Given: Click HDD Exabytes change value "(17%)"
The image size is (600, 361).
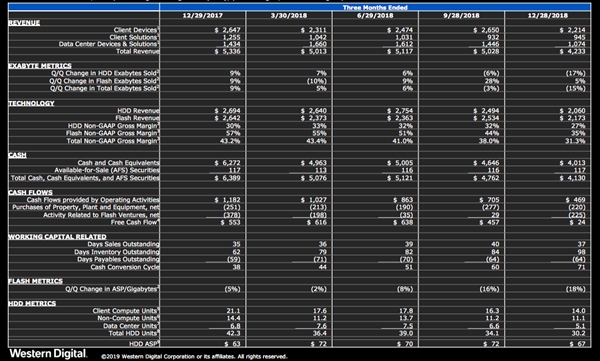Looking at the screenshot, I should 575,73.
